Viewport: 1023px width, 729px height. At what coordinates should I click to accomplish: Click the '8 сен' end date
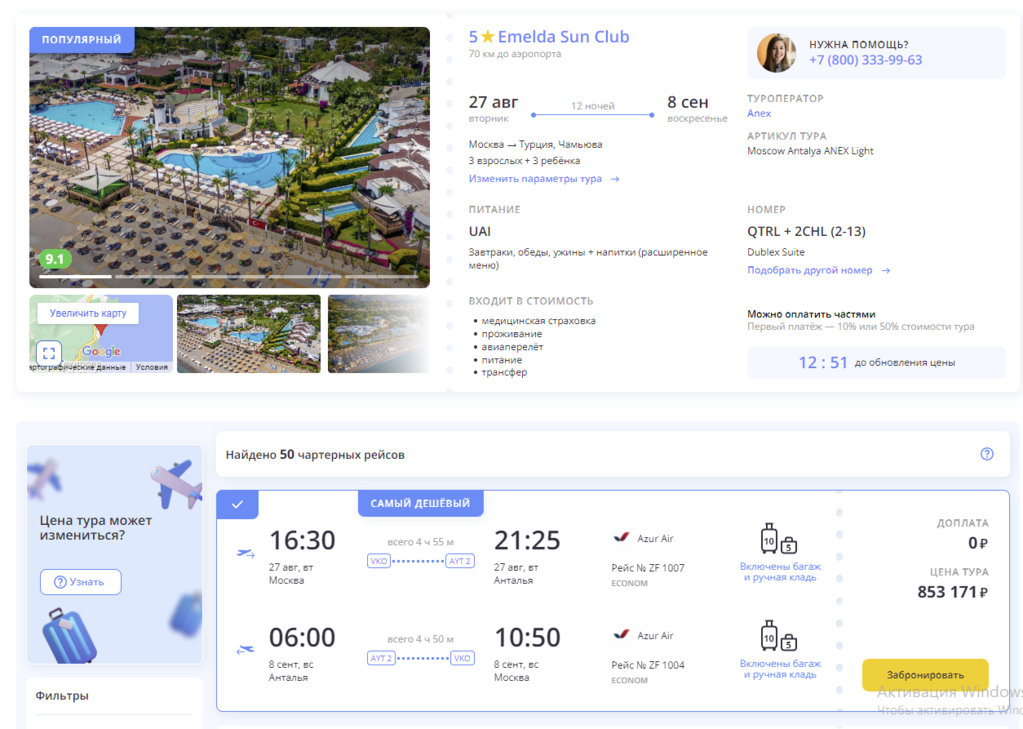[x=688, y=102]
